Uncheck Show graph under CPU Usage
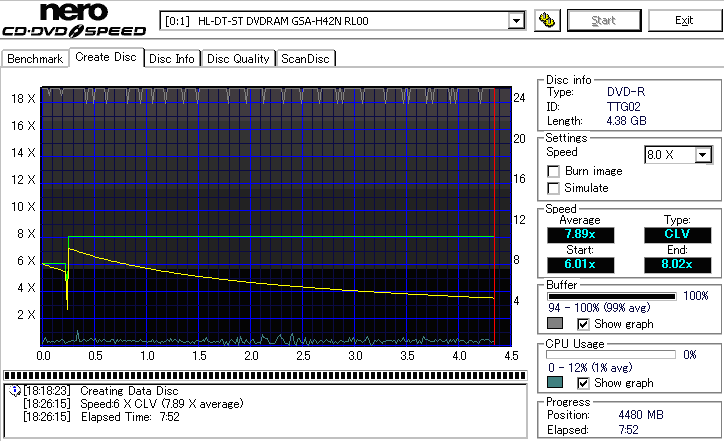724x441 pixels. (583, 383)
